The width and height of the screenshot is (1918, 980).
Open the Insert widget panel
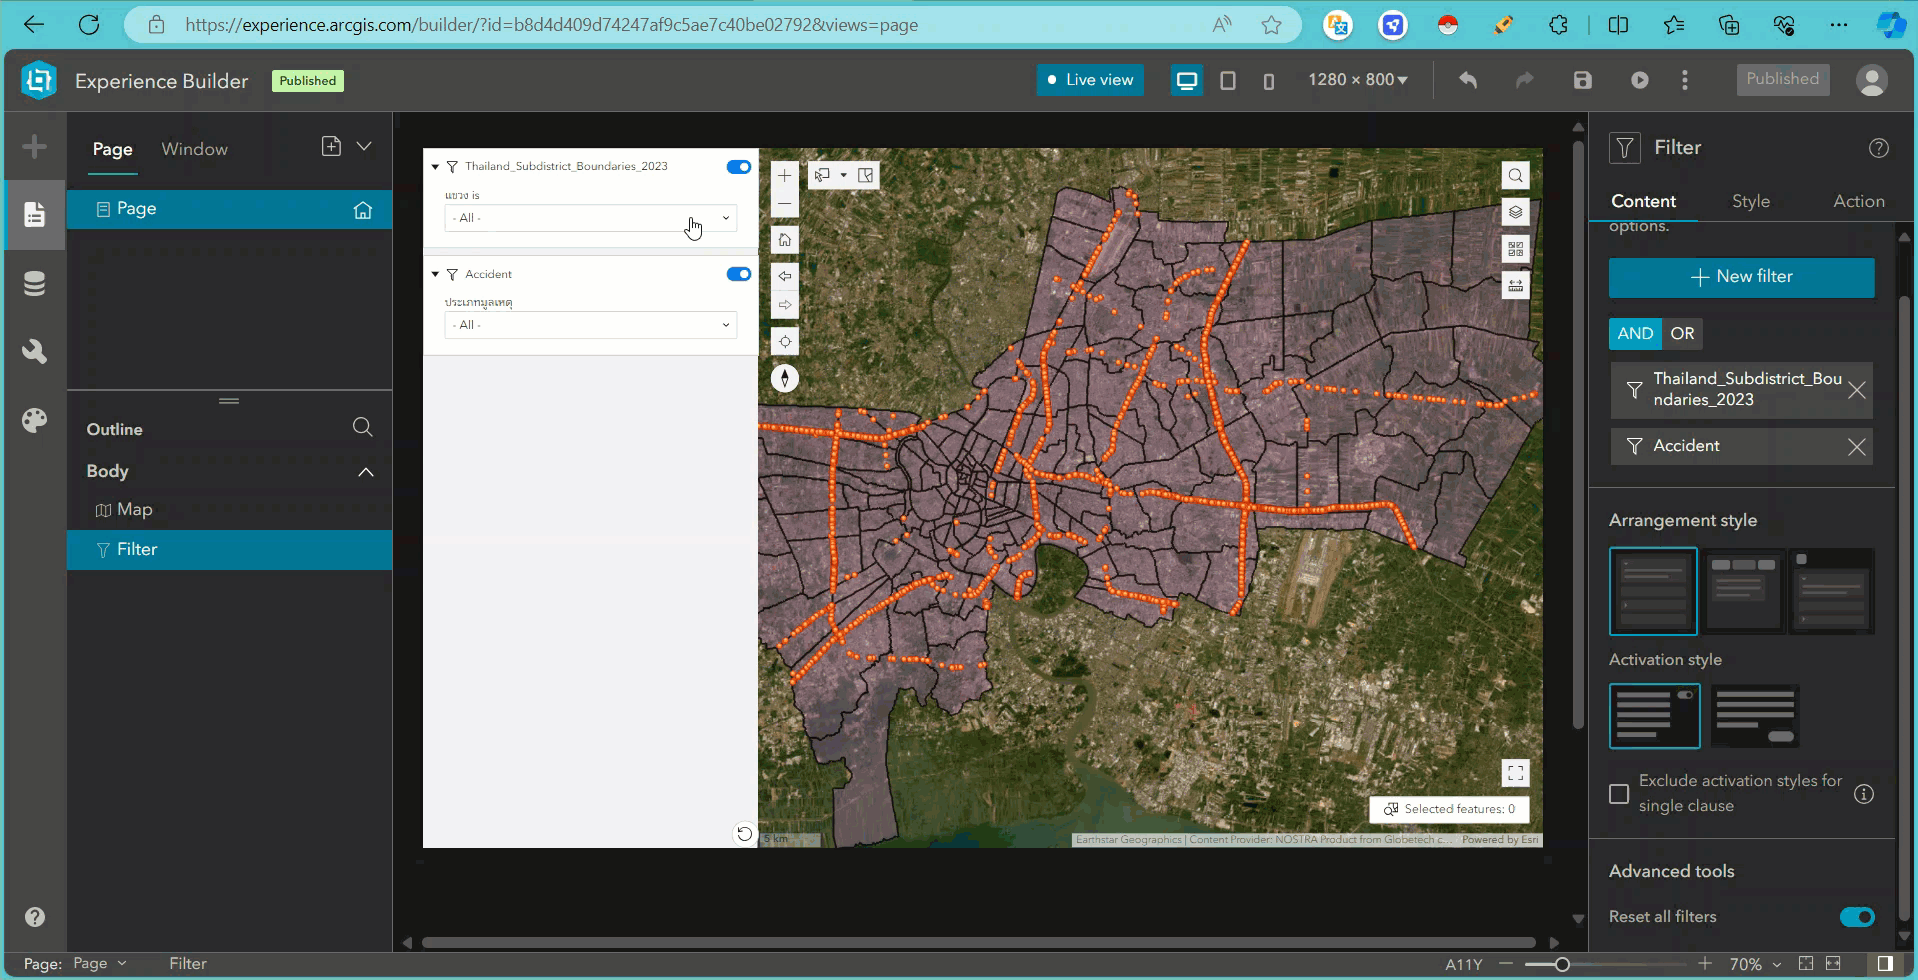tap(34, 146)
